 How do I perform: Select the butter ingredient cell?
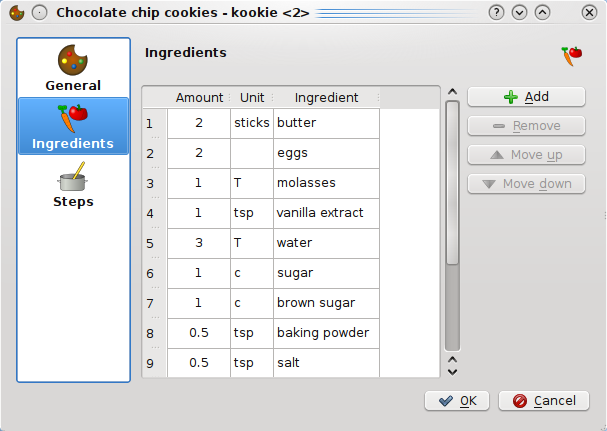326,123
